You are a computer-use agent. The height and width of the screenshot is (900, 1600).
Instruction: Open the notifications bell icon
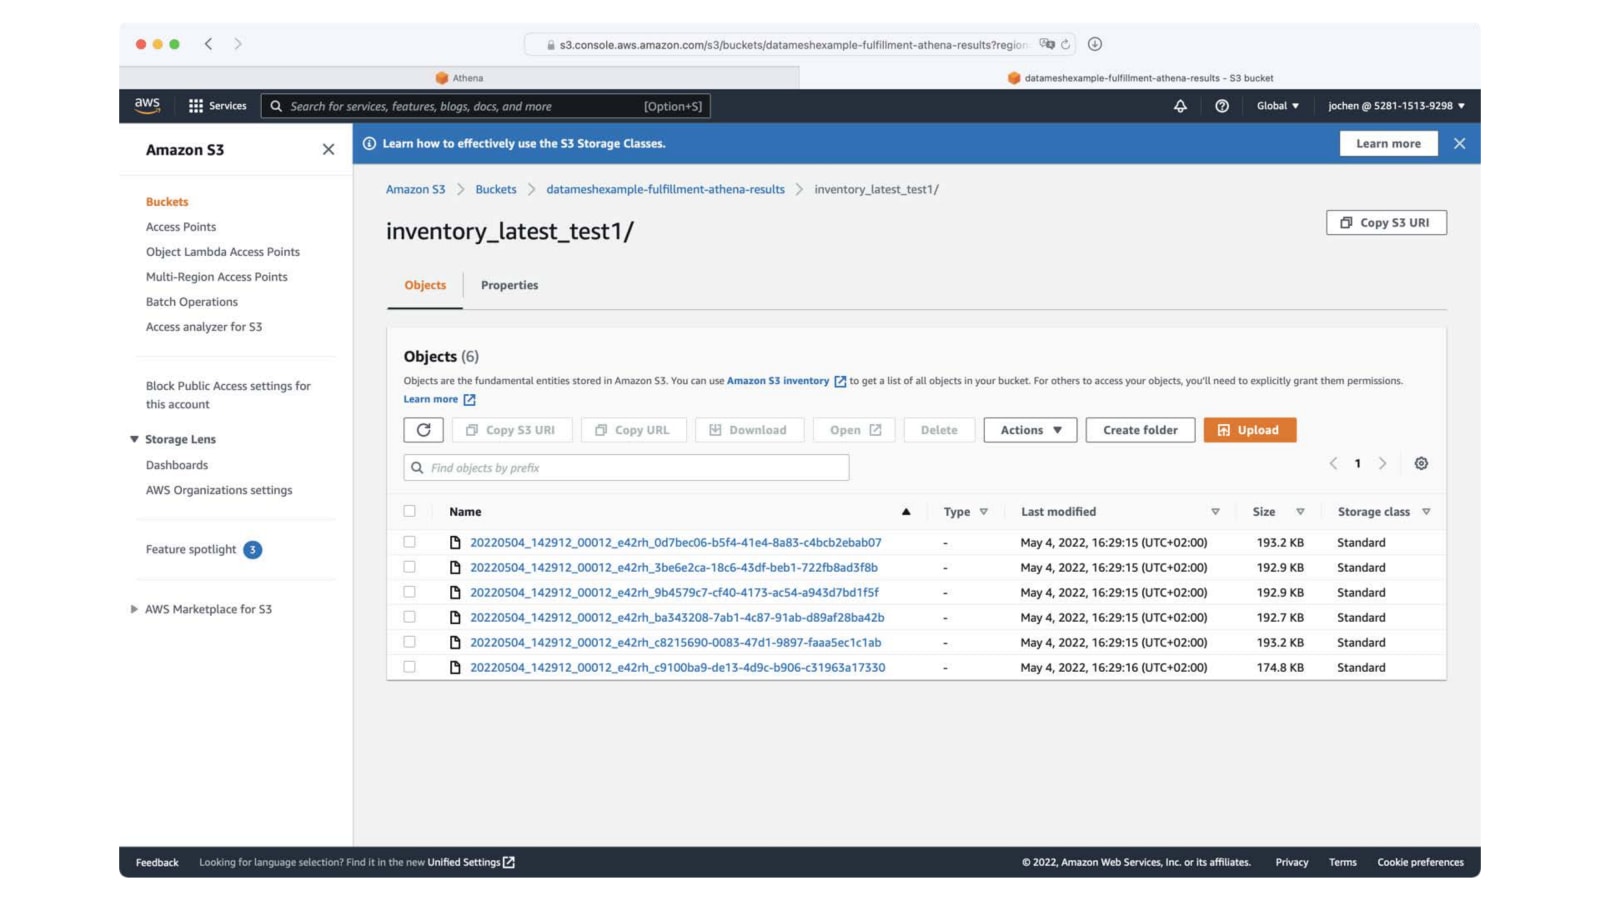pos(1180,106)
